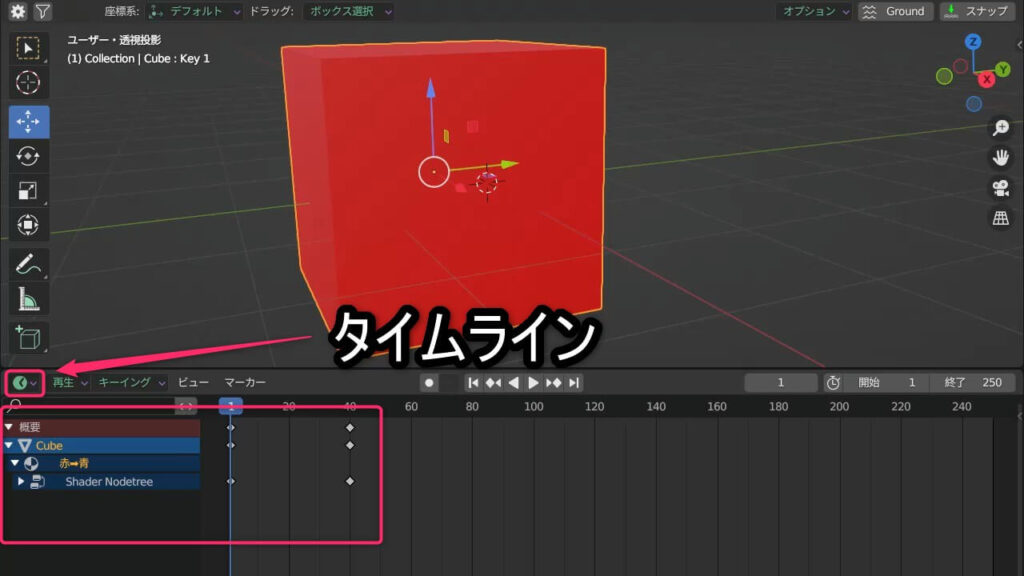
Task: Switch perspective/orthographic grid icon
Action: pos(1000,218)
